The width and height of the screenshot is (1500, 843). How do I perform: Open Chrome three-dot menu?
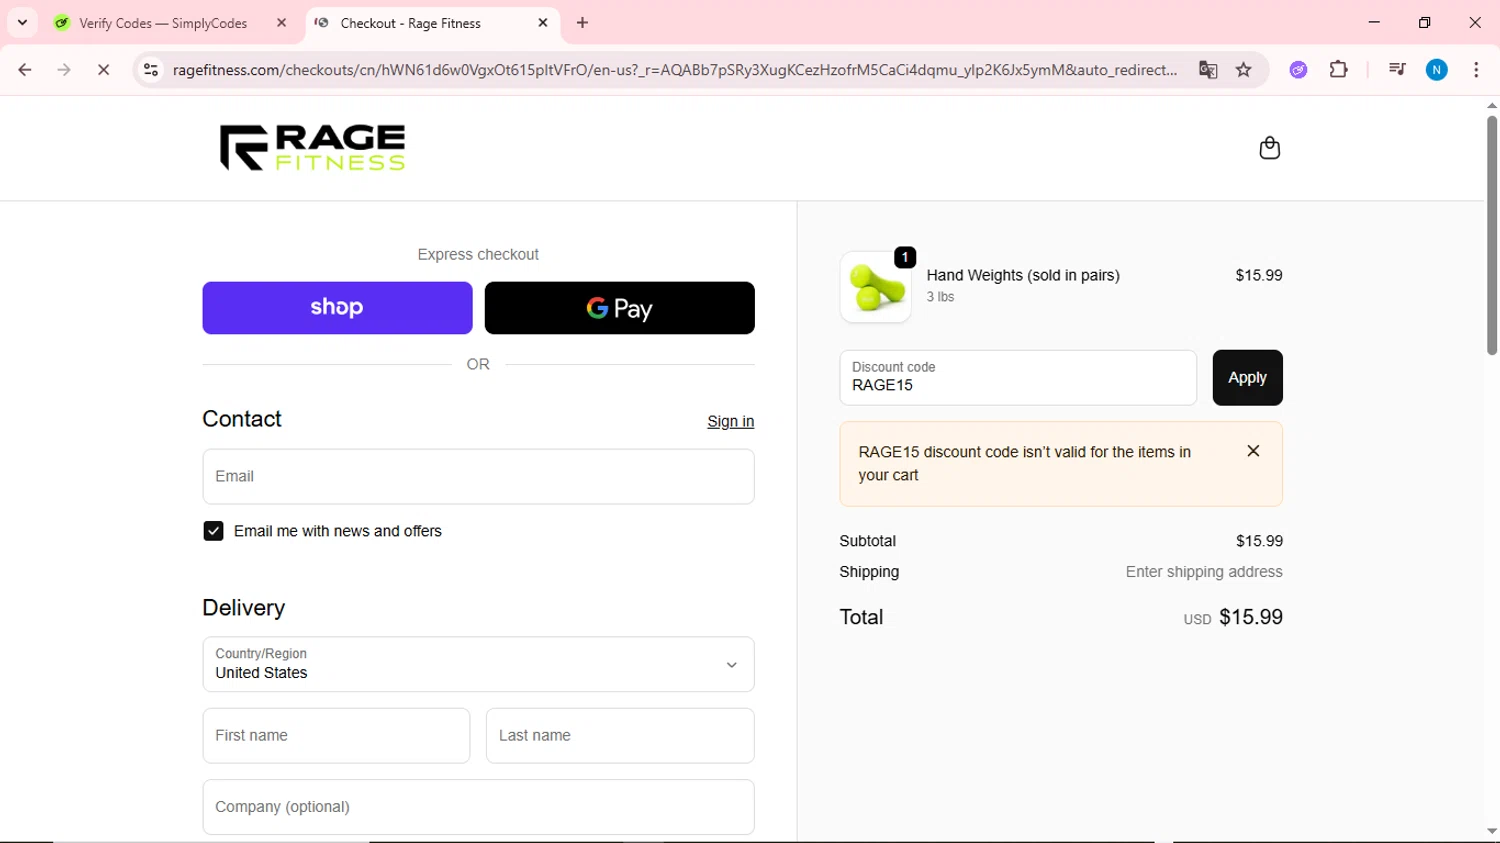[x=1476, y=70]
